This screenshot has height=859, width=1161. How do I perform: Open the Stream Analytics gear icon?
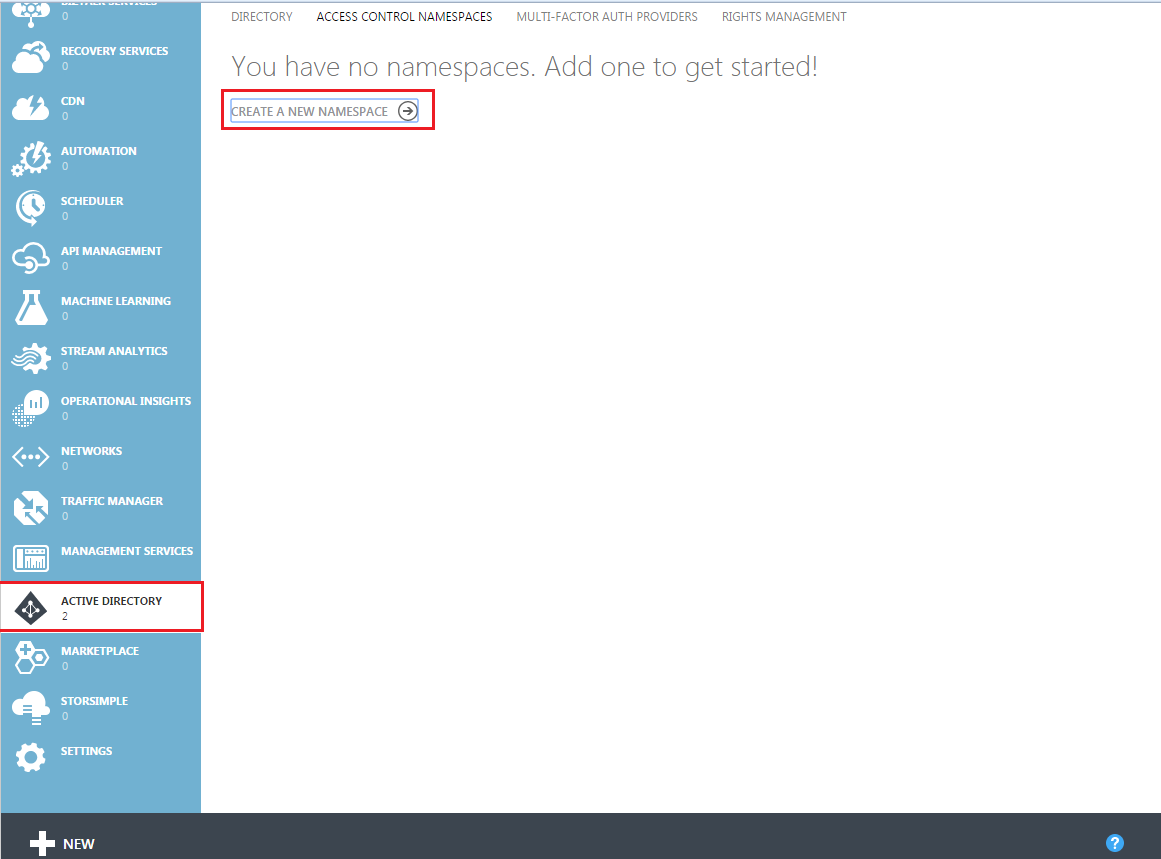pos(31,358)
